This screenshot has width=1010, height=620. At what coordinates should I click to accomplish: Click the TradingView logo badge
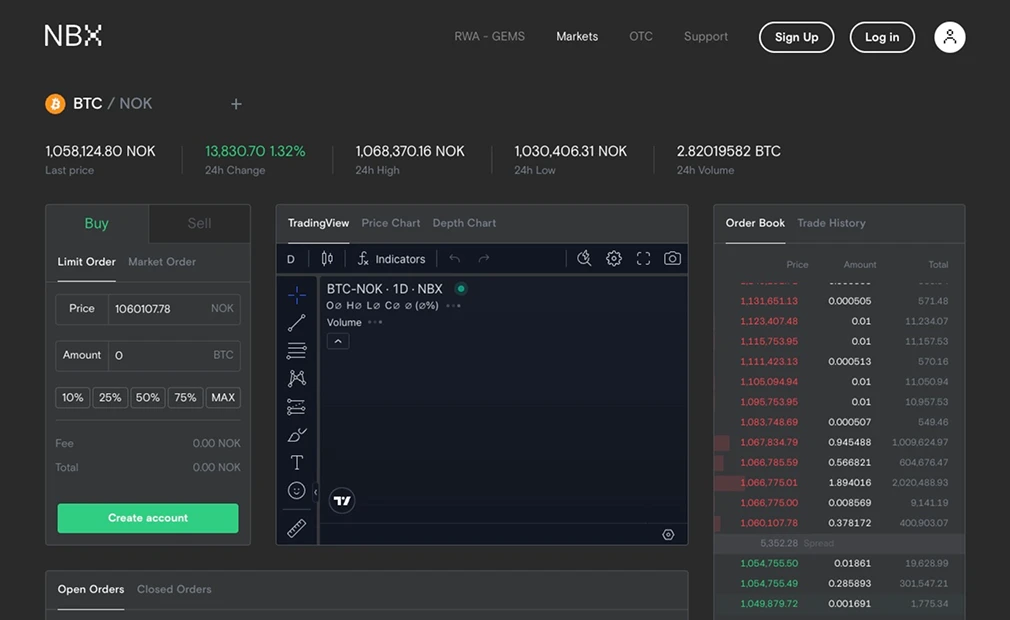click(342, 500)
